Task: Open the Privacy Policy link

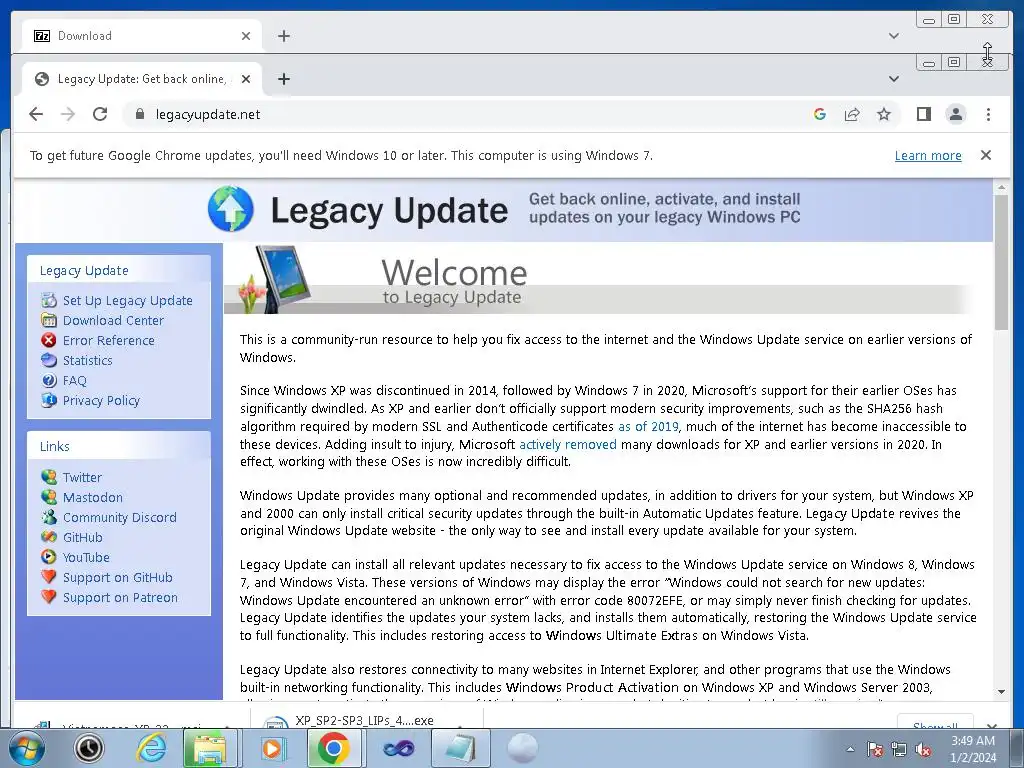Action: pos(101,400)
